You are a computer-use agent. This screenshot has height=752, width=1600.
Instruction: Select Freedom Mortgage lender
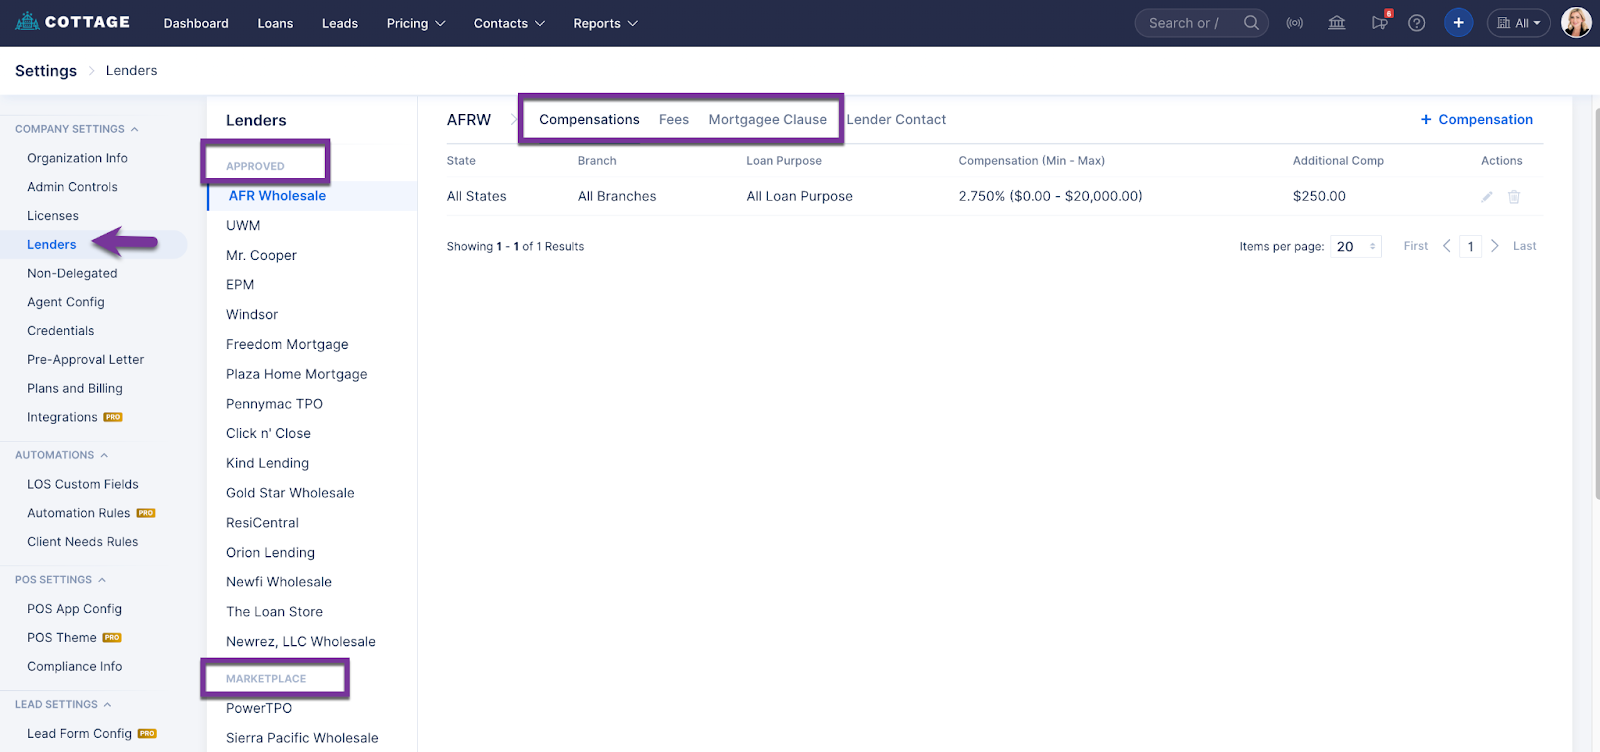coord(288,345)
